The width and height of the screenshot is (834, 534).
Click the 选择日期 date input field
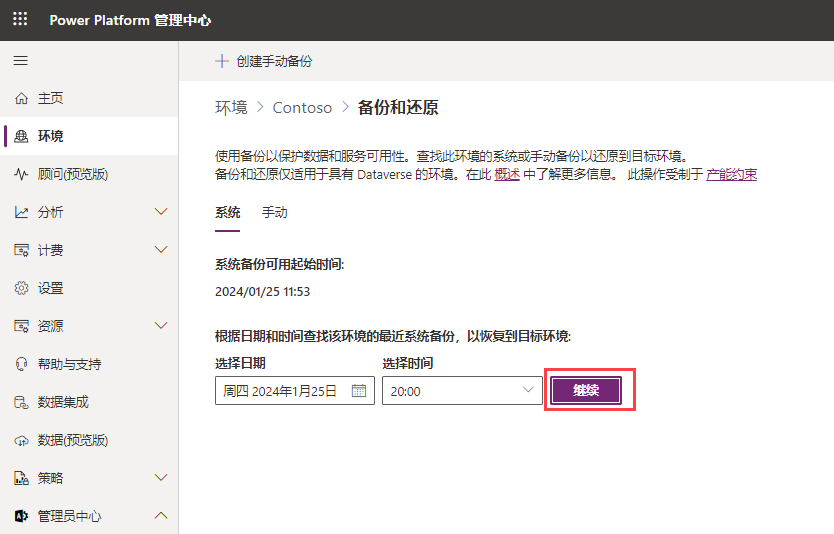click(x=295, y=391)
